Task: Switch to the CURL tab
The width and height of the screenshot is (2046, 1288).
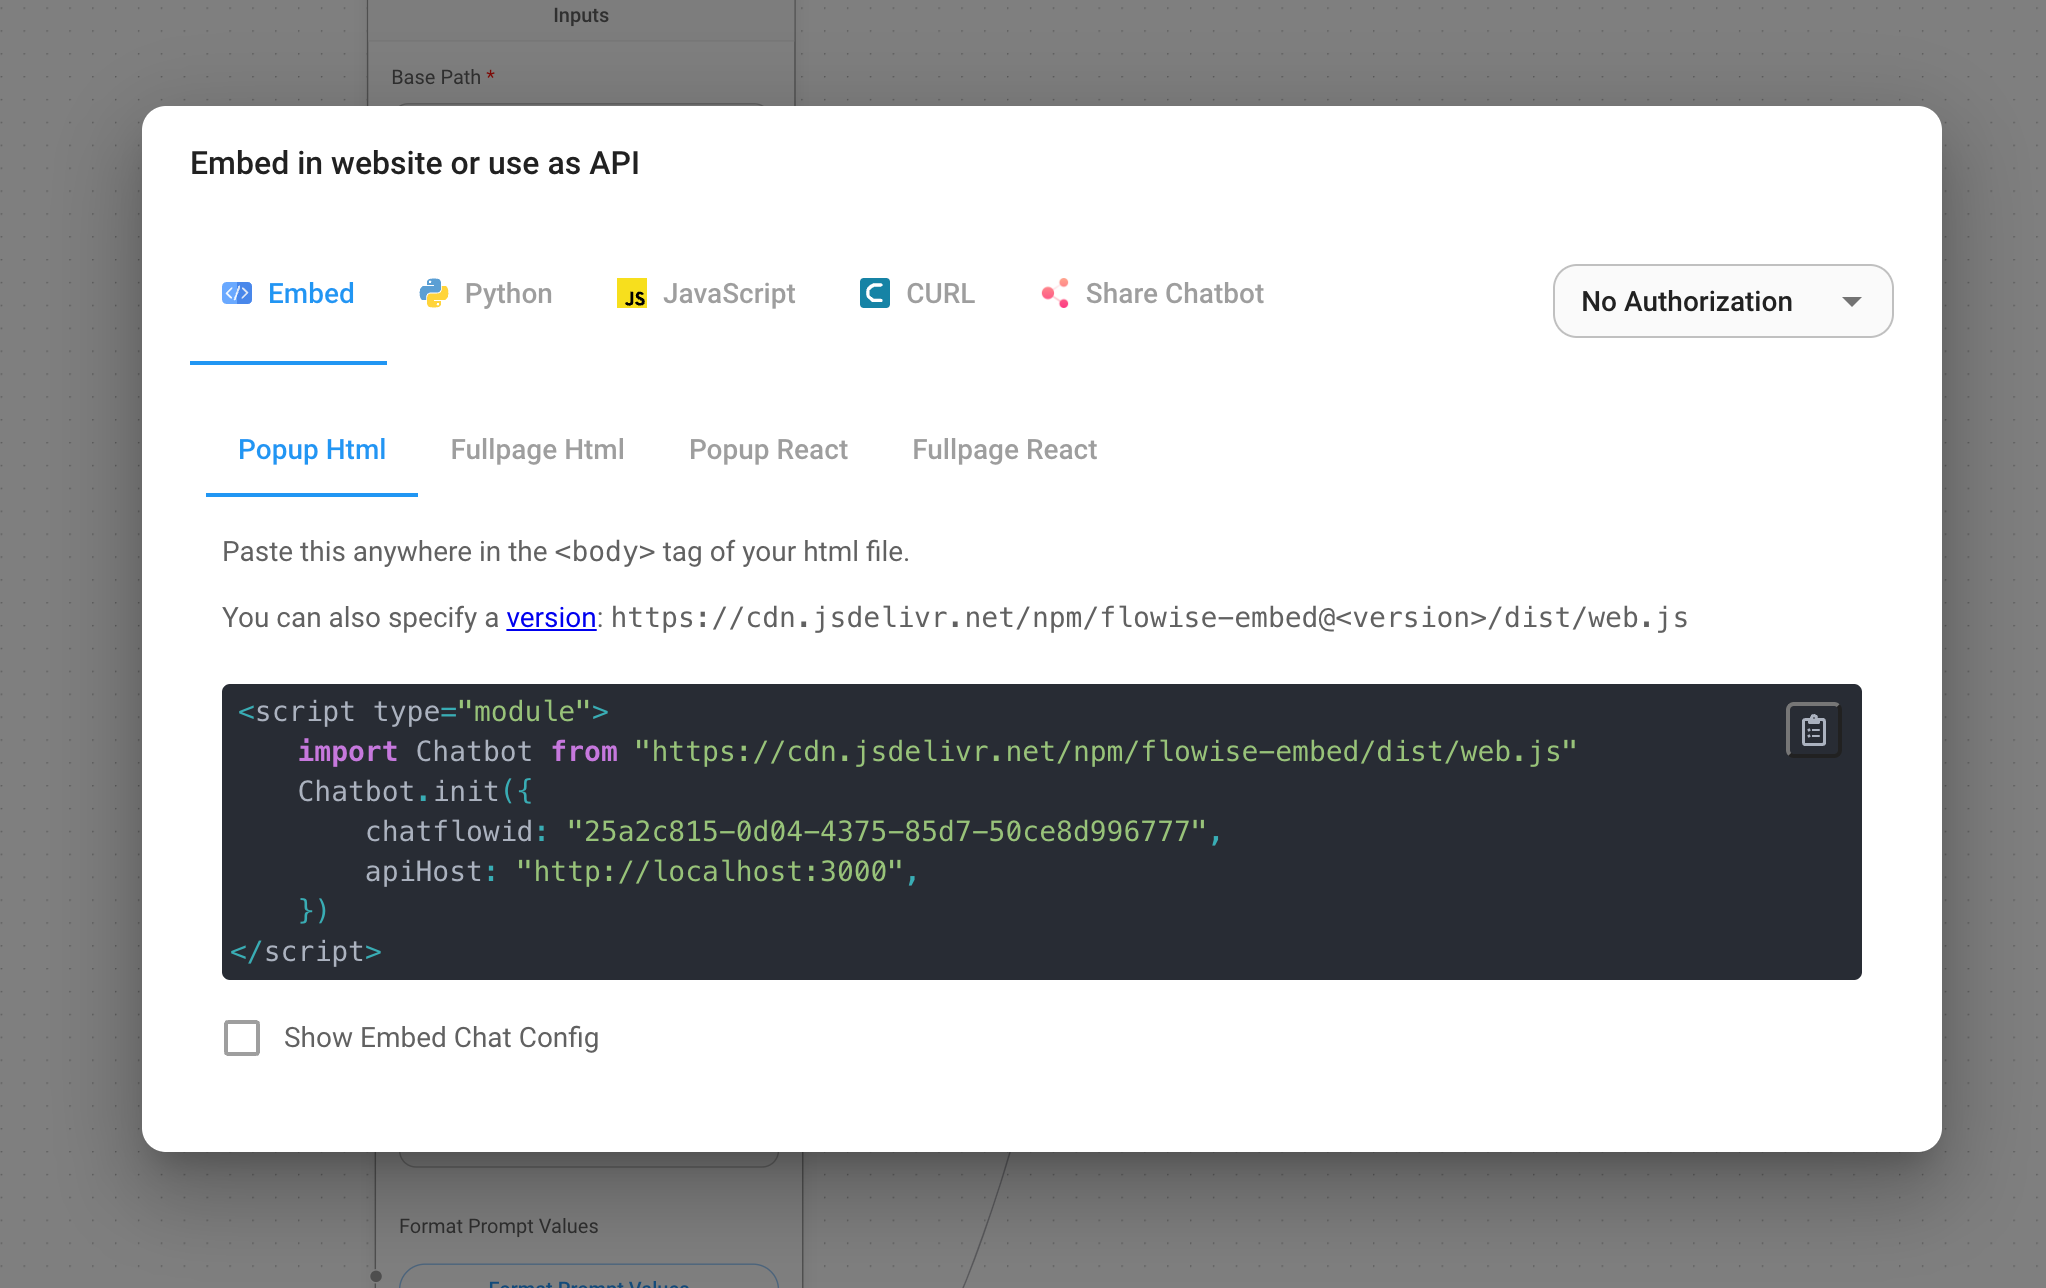Action: [x=918, y=293]
